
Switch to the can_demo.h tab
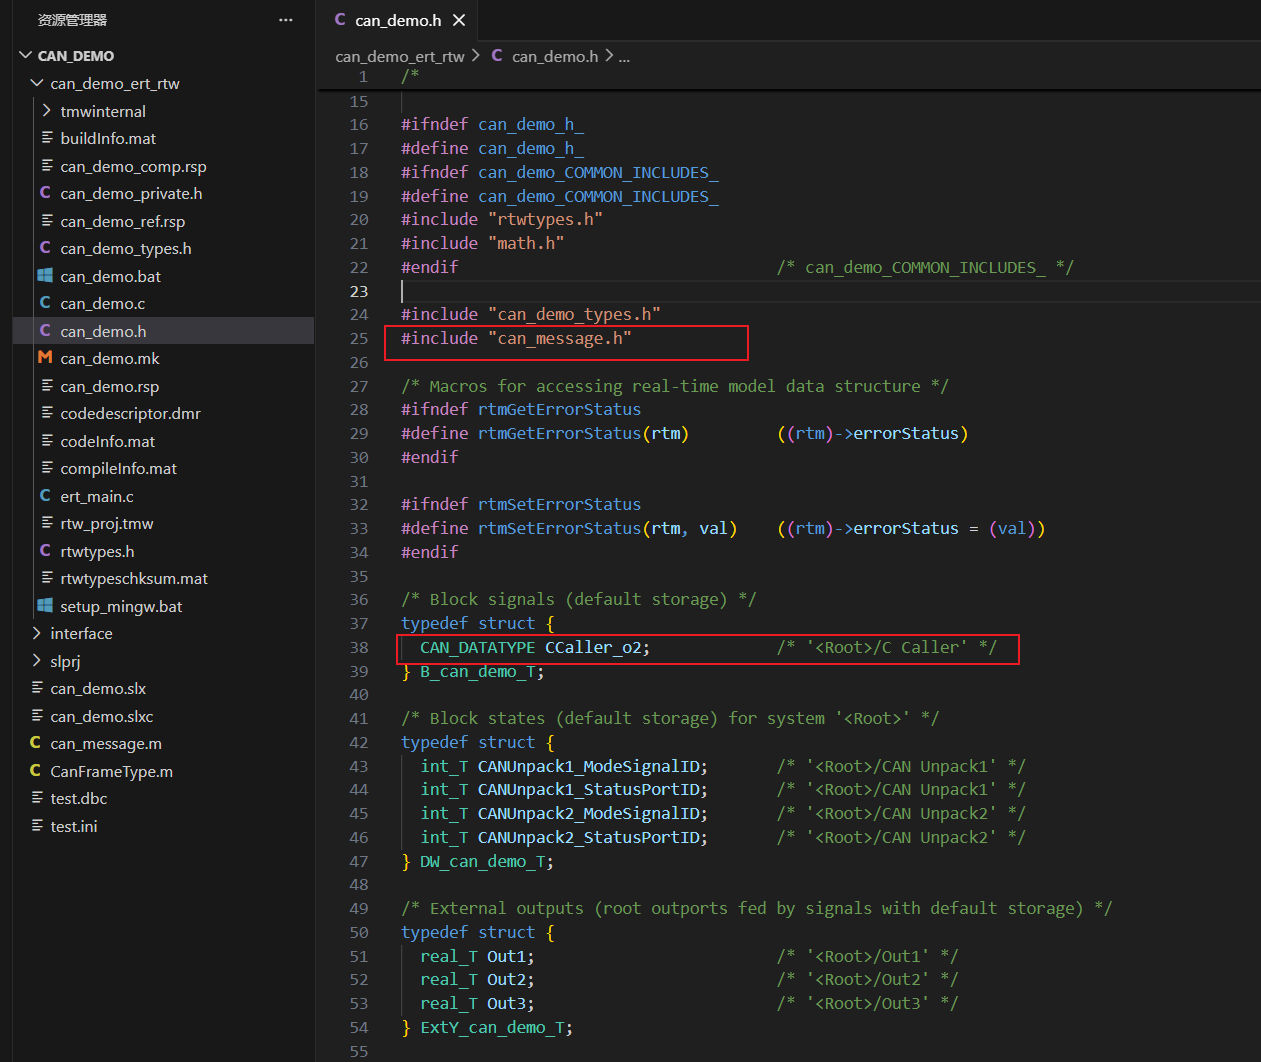point(398,20)
